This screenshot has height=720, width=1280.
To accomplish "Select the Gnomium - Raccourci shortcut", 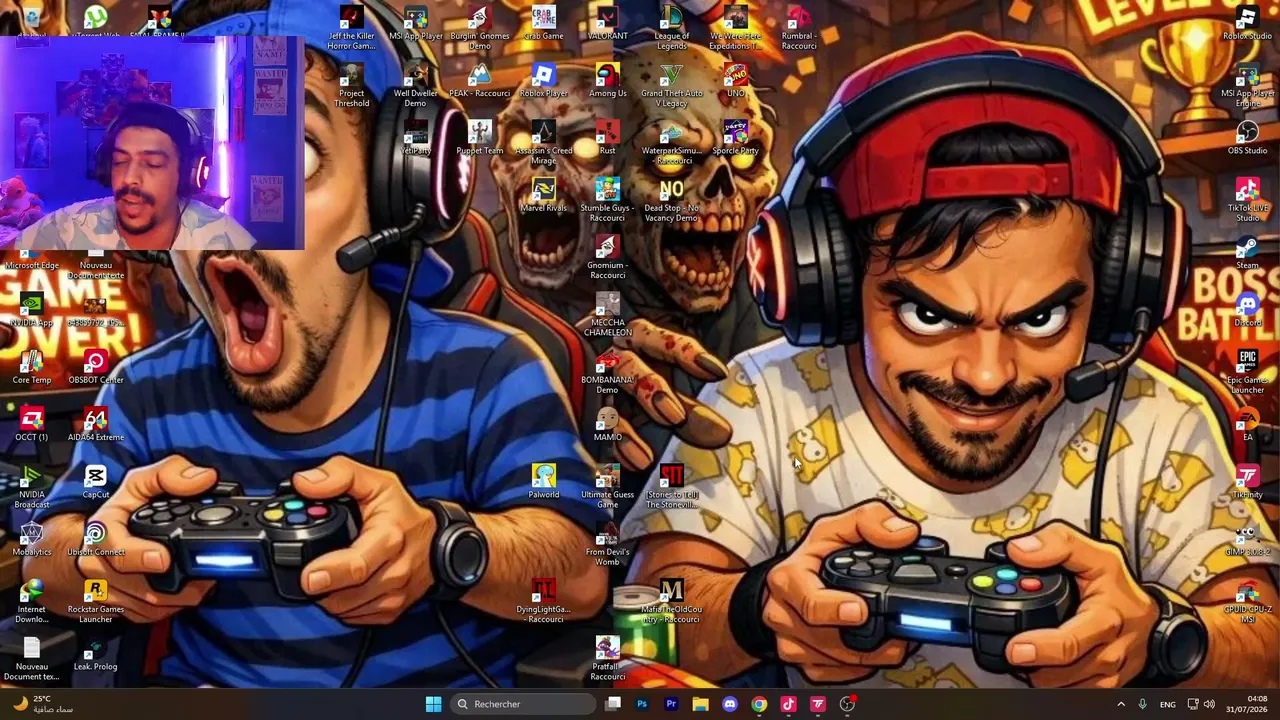I will [607, 258].
